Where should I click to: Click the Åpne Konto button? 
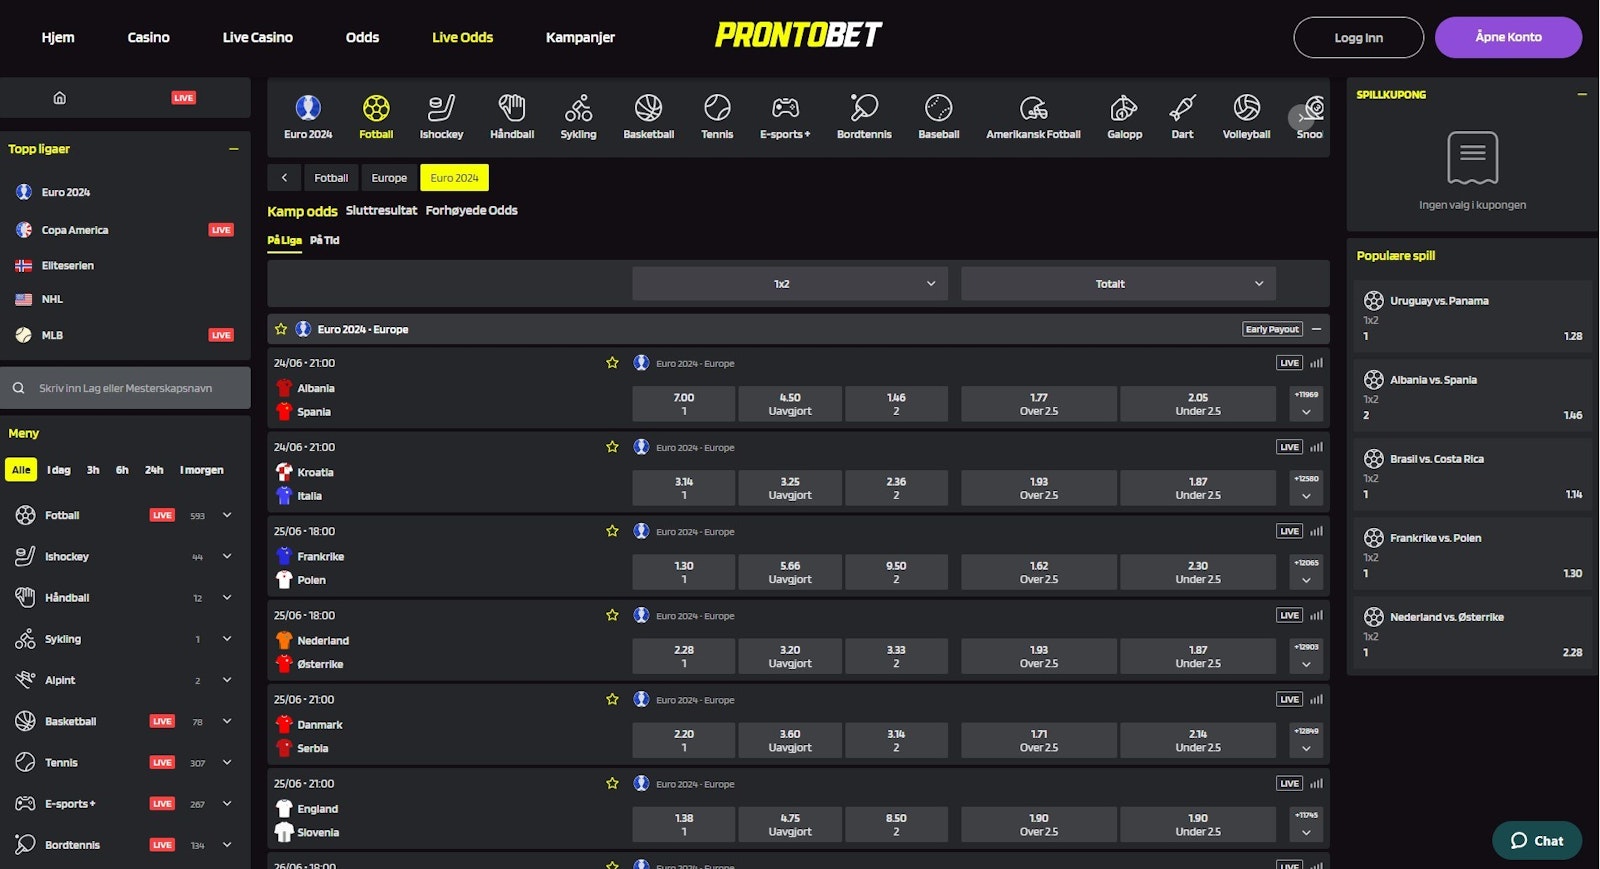(x=1508, y=37)
